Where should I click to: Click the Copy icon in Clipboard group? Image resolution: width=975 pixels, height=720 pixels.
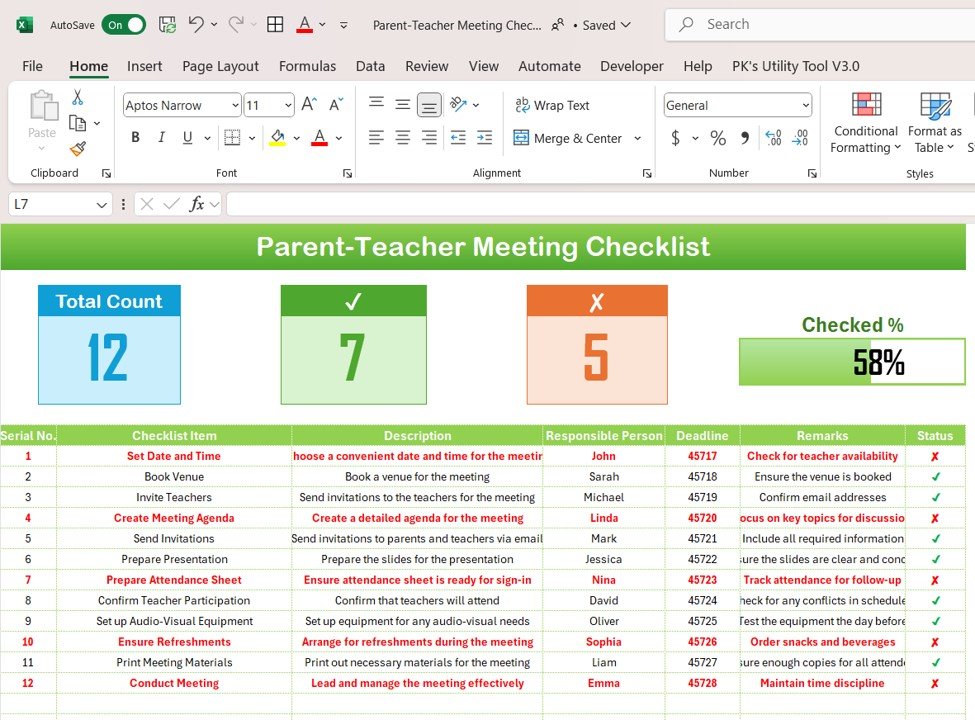click(x=78, y=123)
